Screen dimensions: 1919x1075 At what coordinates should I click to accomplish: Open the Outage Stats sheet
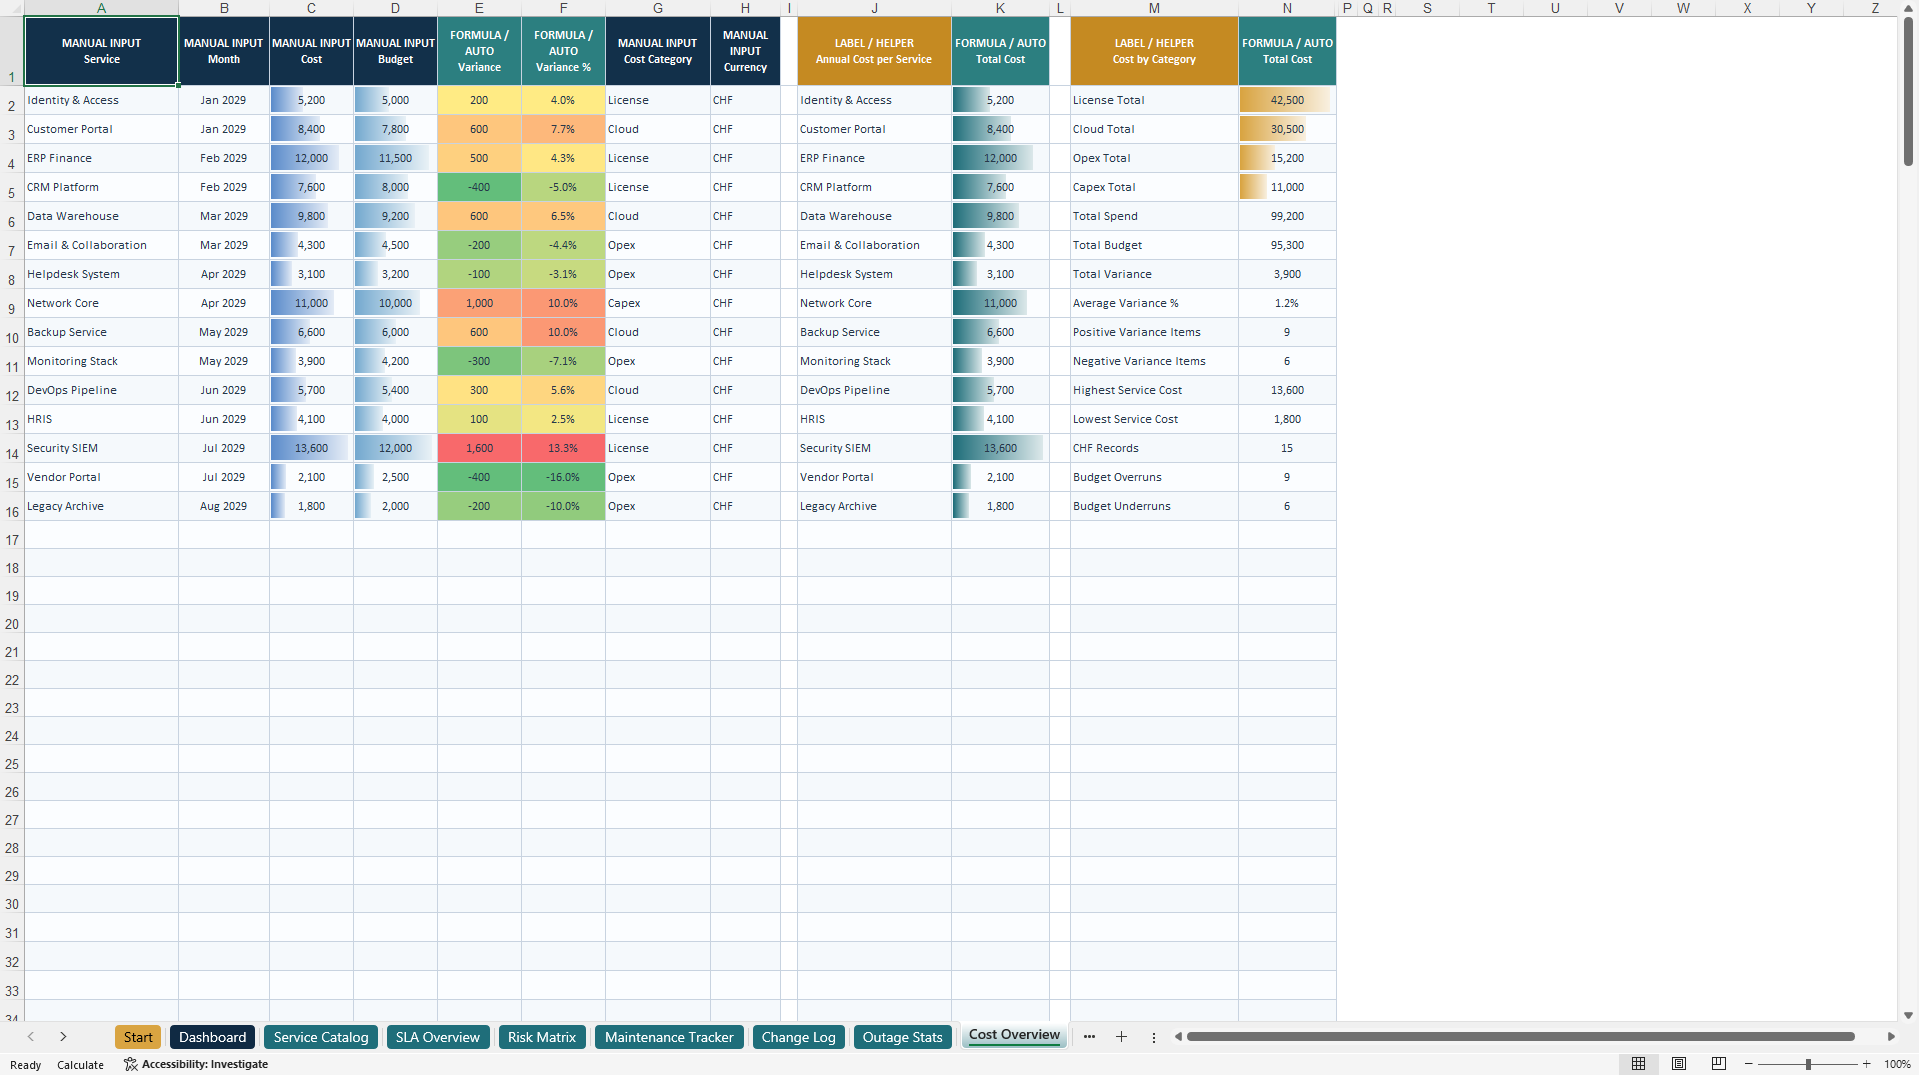[x=903, y=1037]
